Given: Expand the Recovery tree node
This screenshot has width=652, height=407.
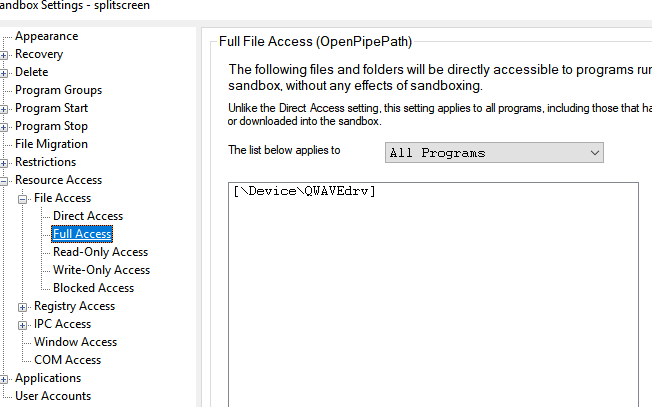Looking at the screenshot, I should coord(5,54).
